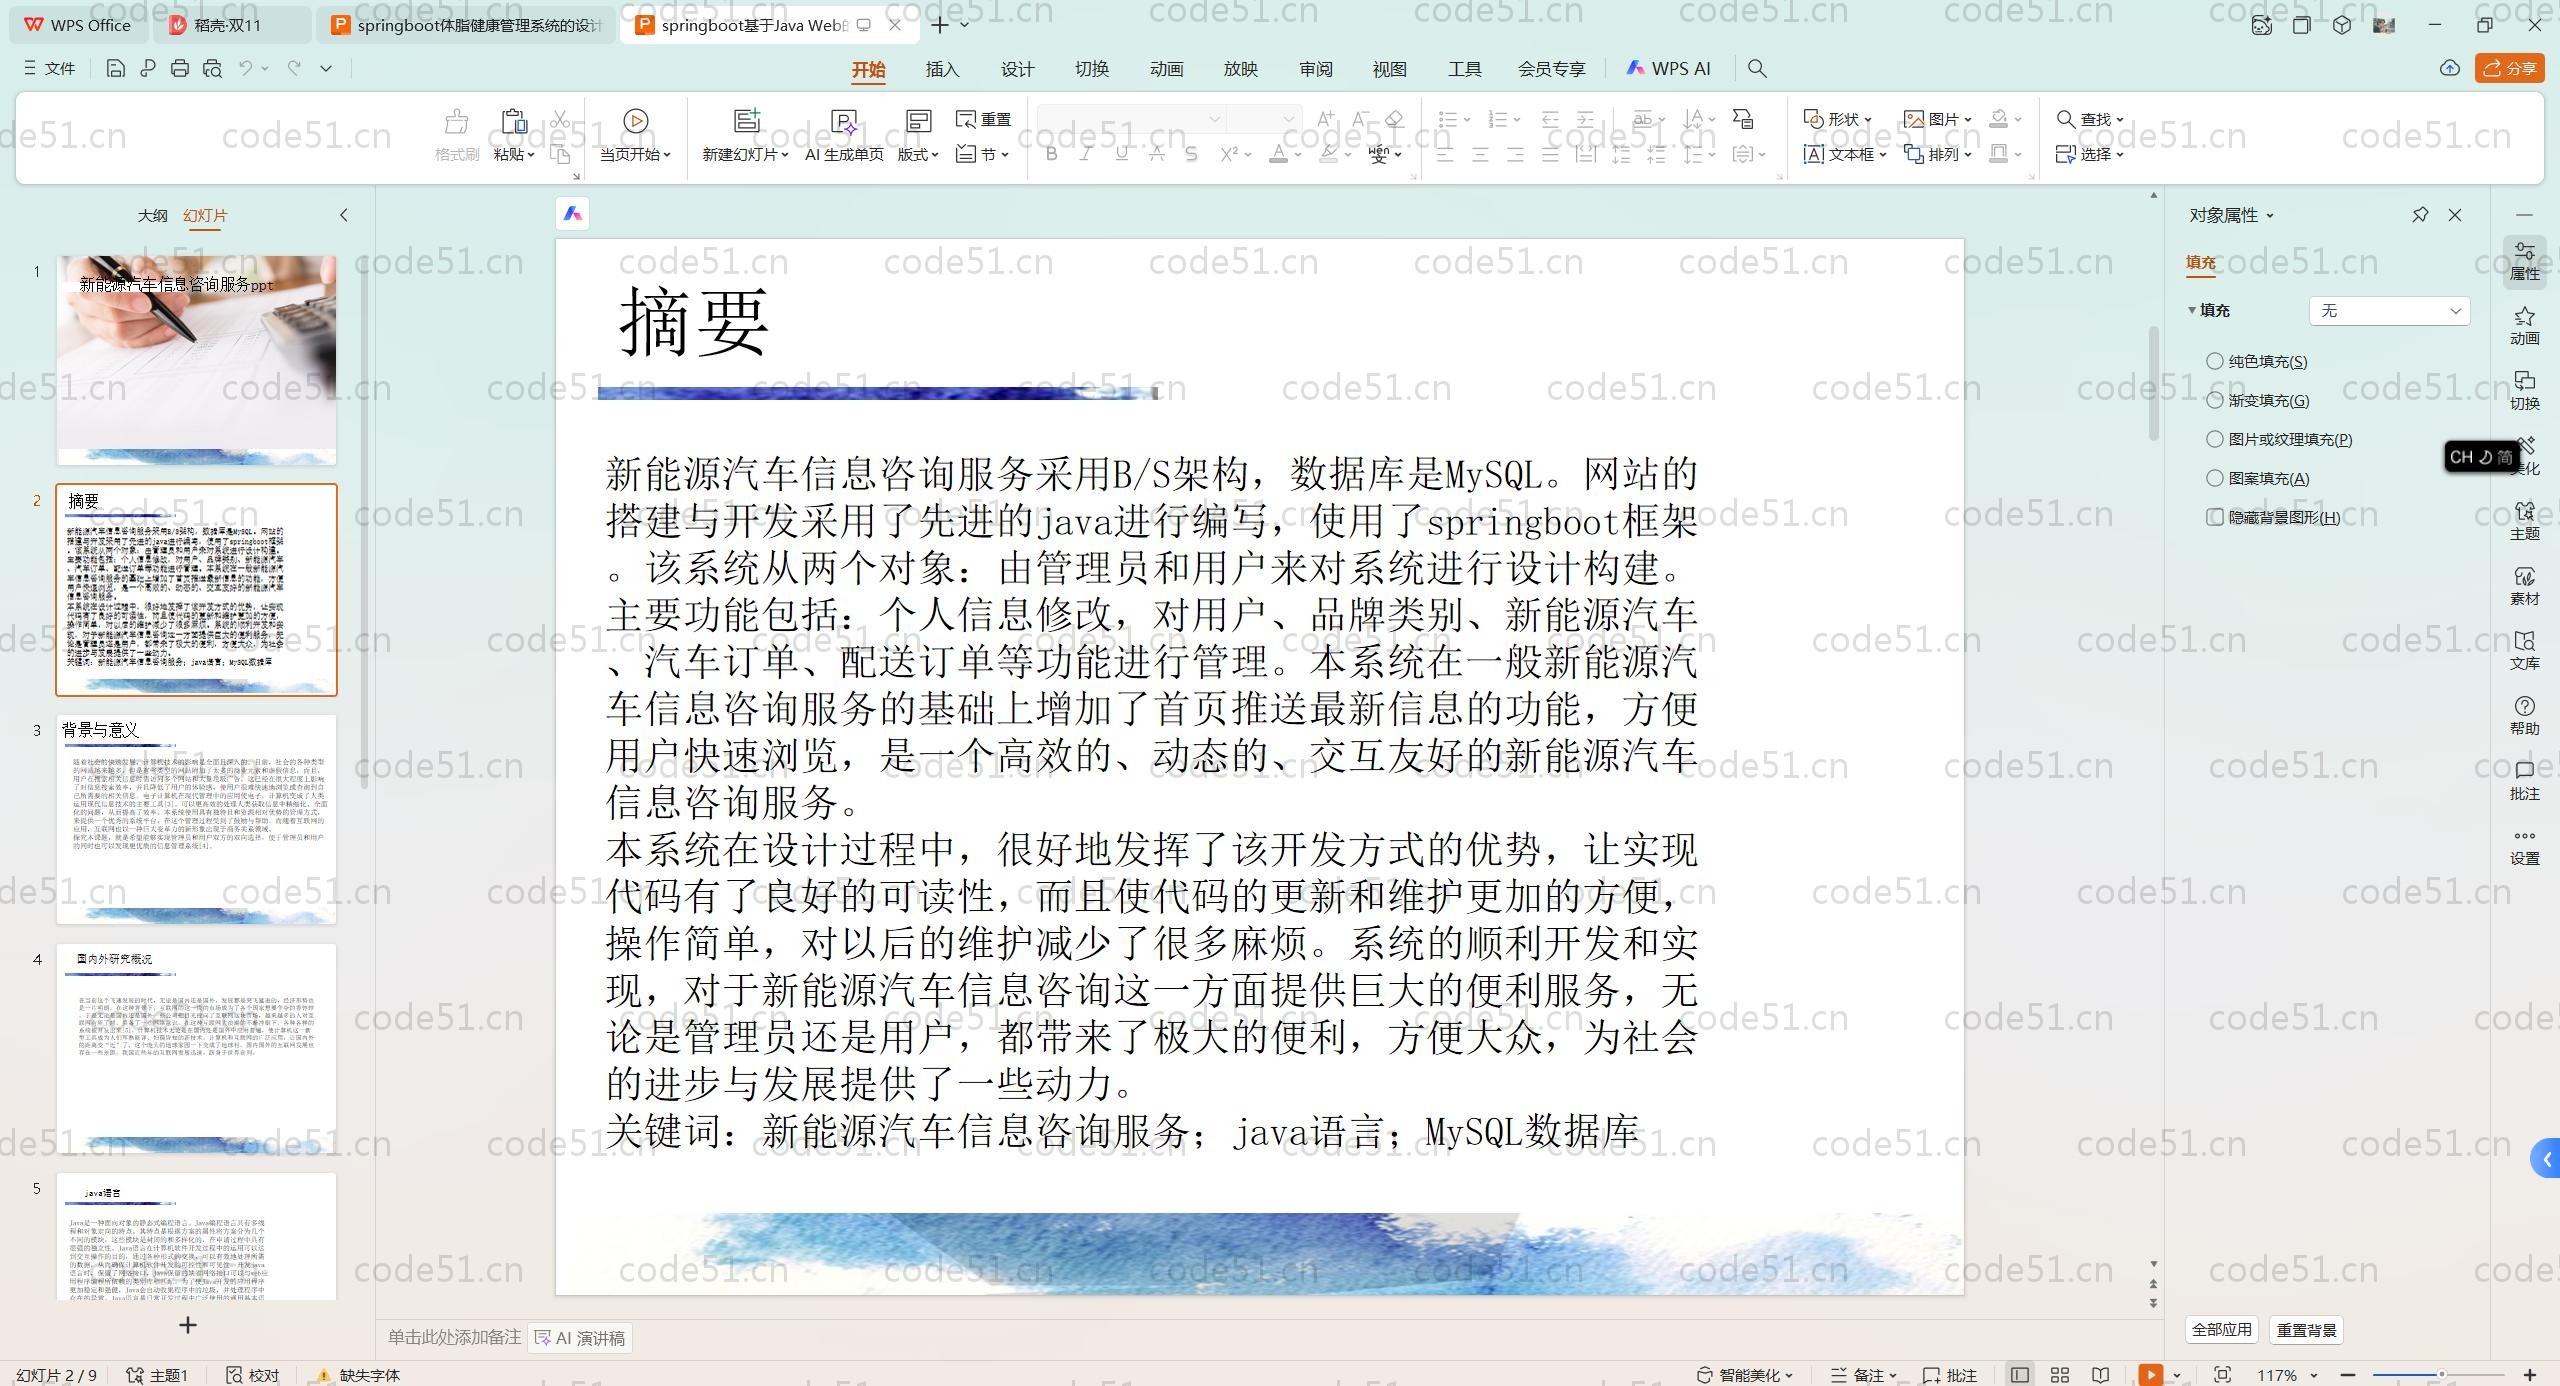Click the New Slide (新建幻灯片) icon

click(746, 121)
